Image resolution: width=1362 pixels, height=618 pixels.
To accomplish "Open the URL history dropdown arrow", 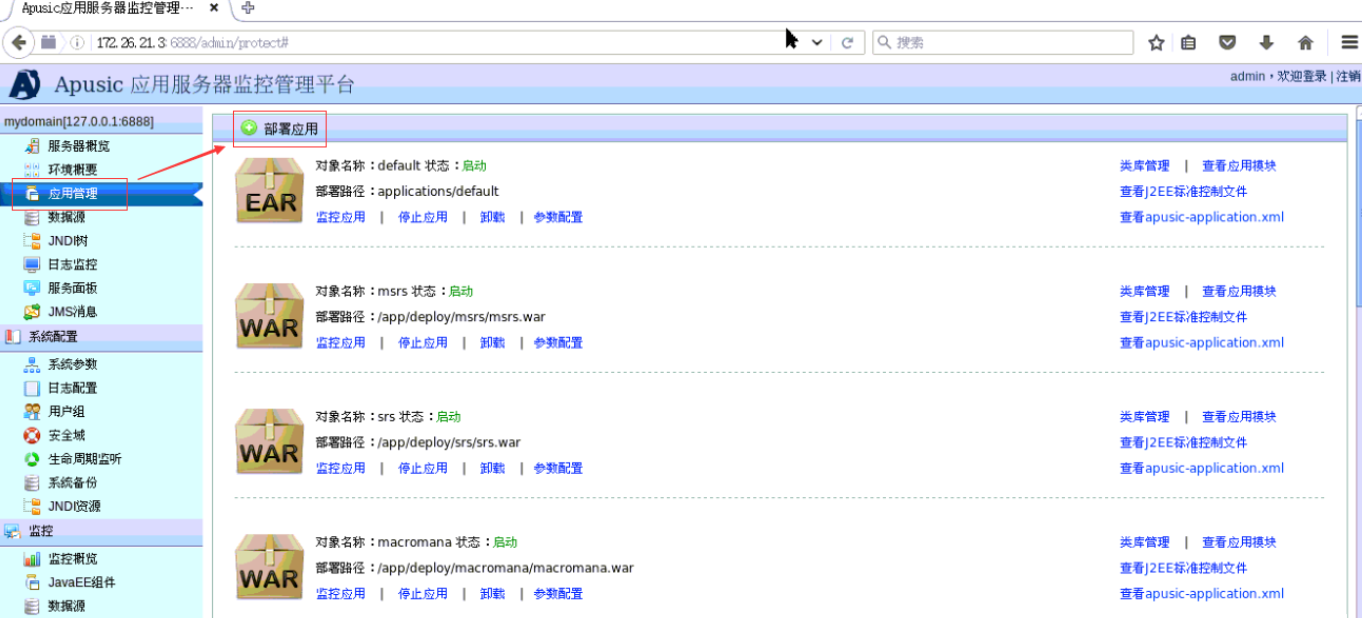I will pos(817,43).
